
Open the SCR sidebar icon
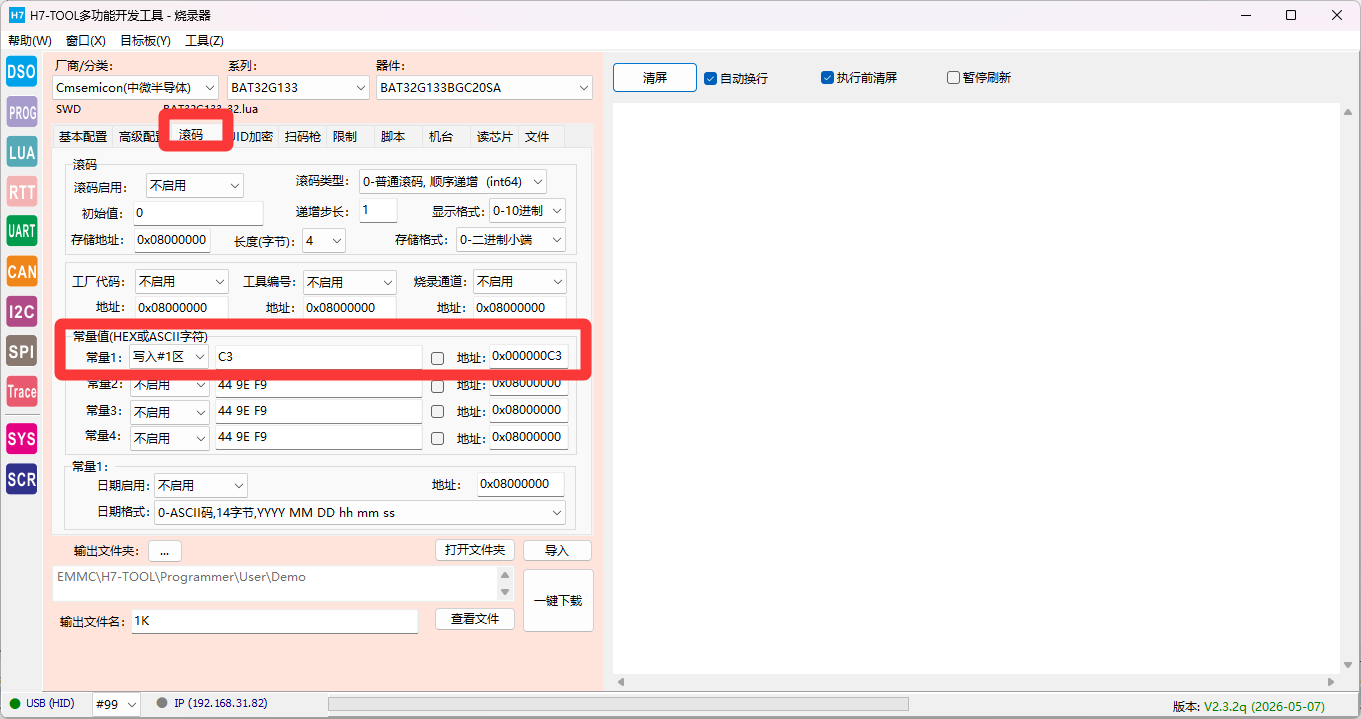point(22,480)
